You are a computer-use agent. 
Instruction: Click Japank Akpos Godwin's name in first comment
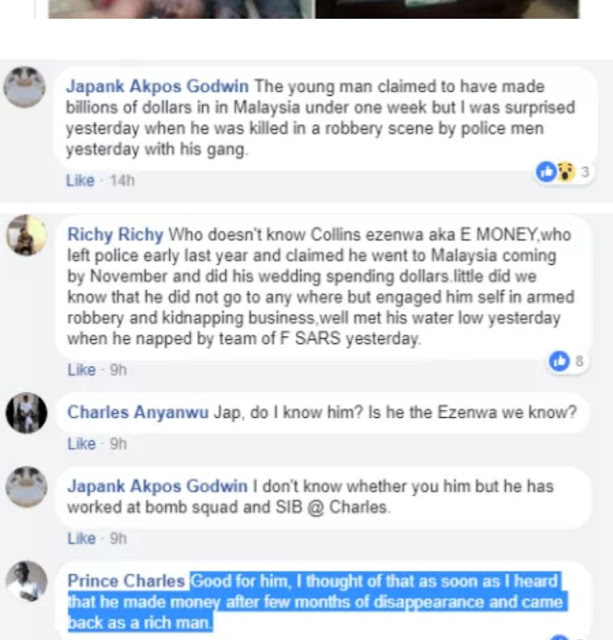click(158, 87)
